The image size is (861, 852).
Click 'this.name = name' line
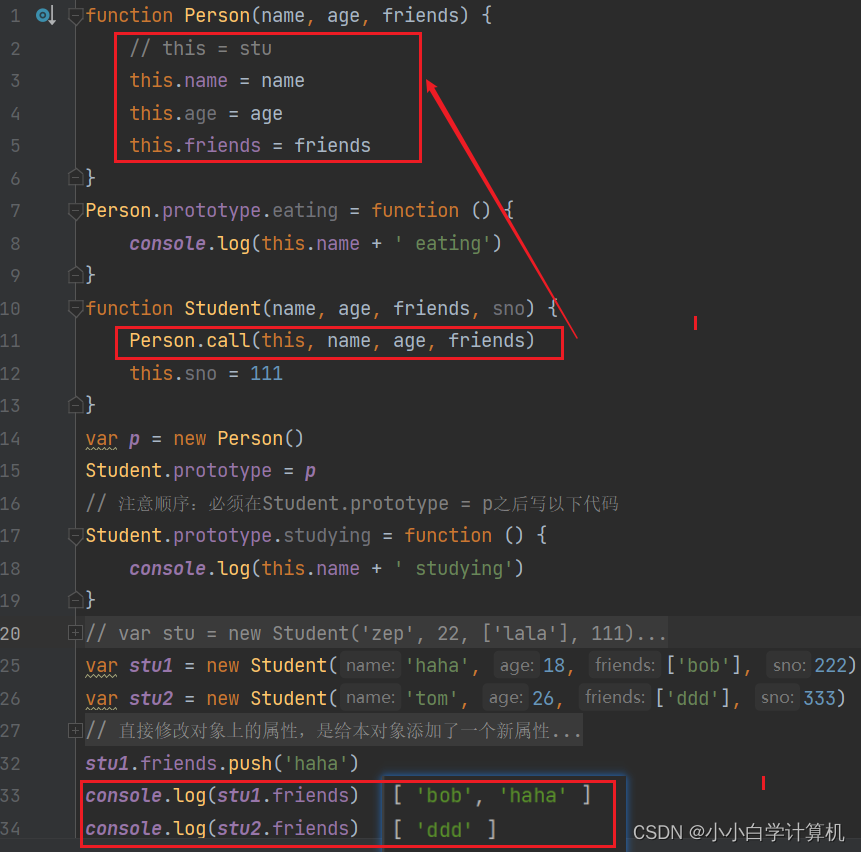click(x=217, y=81)
